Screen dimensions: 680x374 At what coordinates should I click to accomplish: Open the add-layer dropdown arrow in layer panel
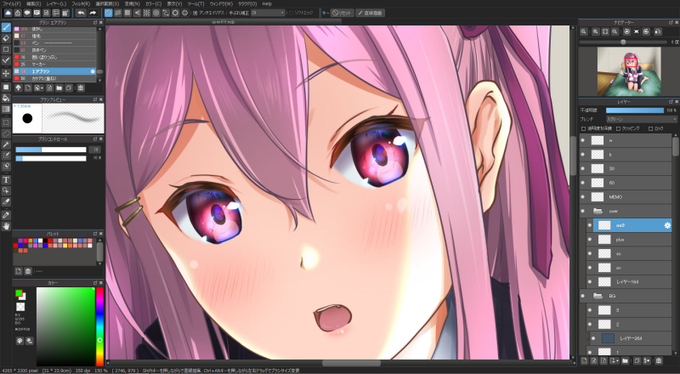coord(614,361)
